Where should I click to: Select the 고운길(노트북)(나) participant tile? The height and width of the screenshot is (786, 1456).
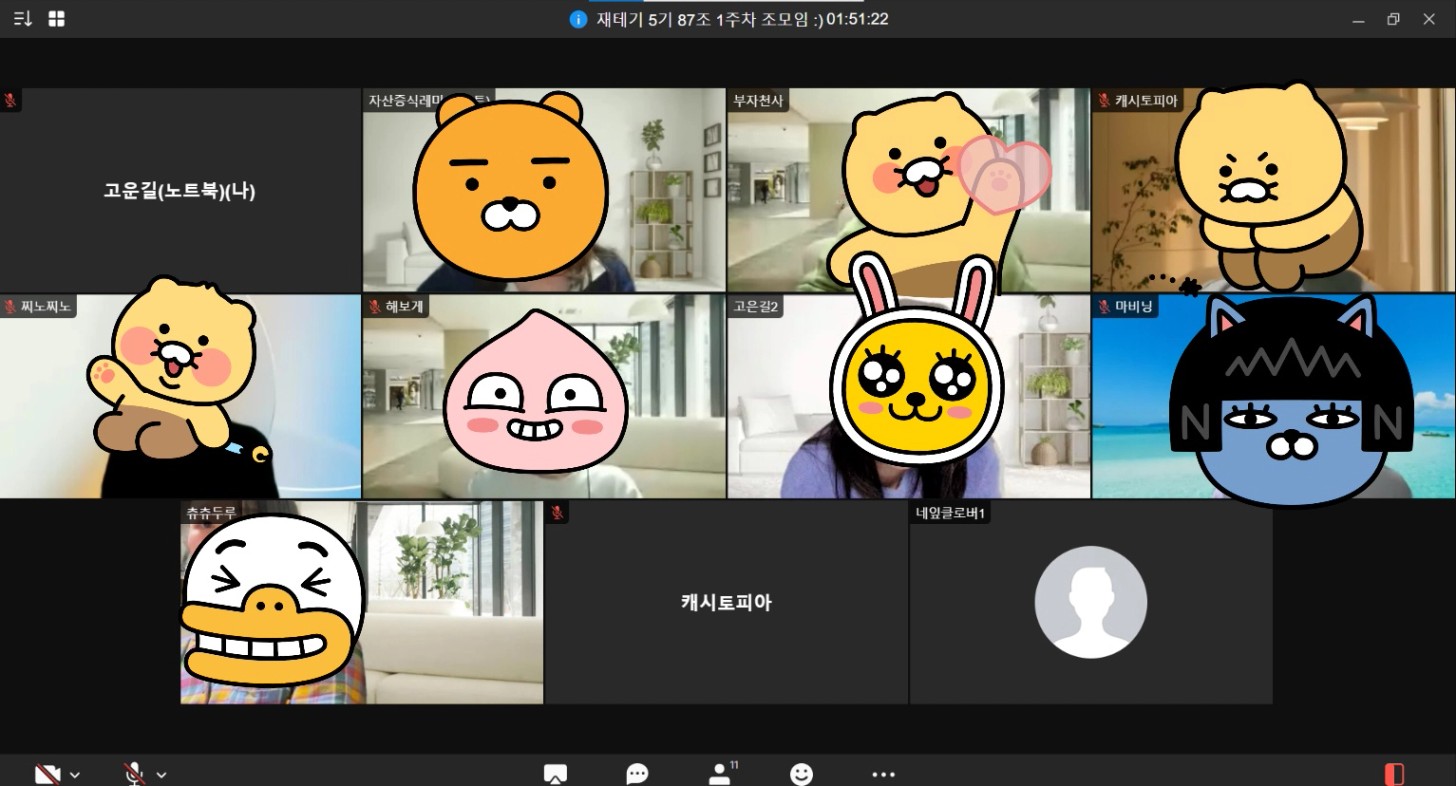(180, 190)
